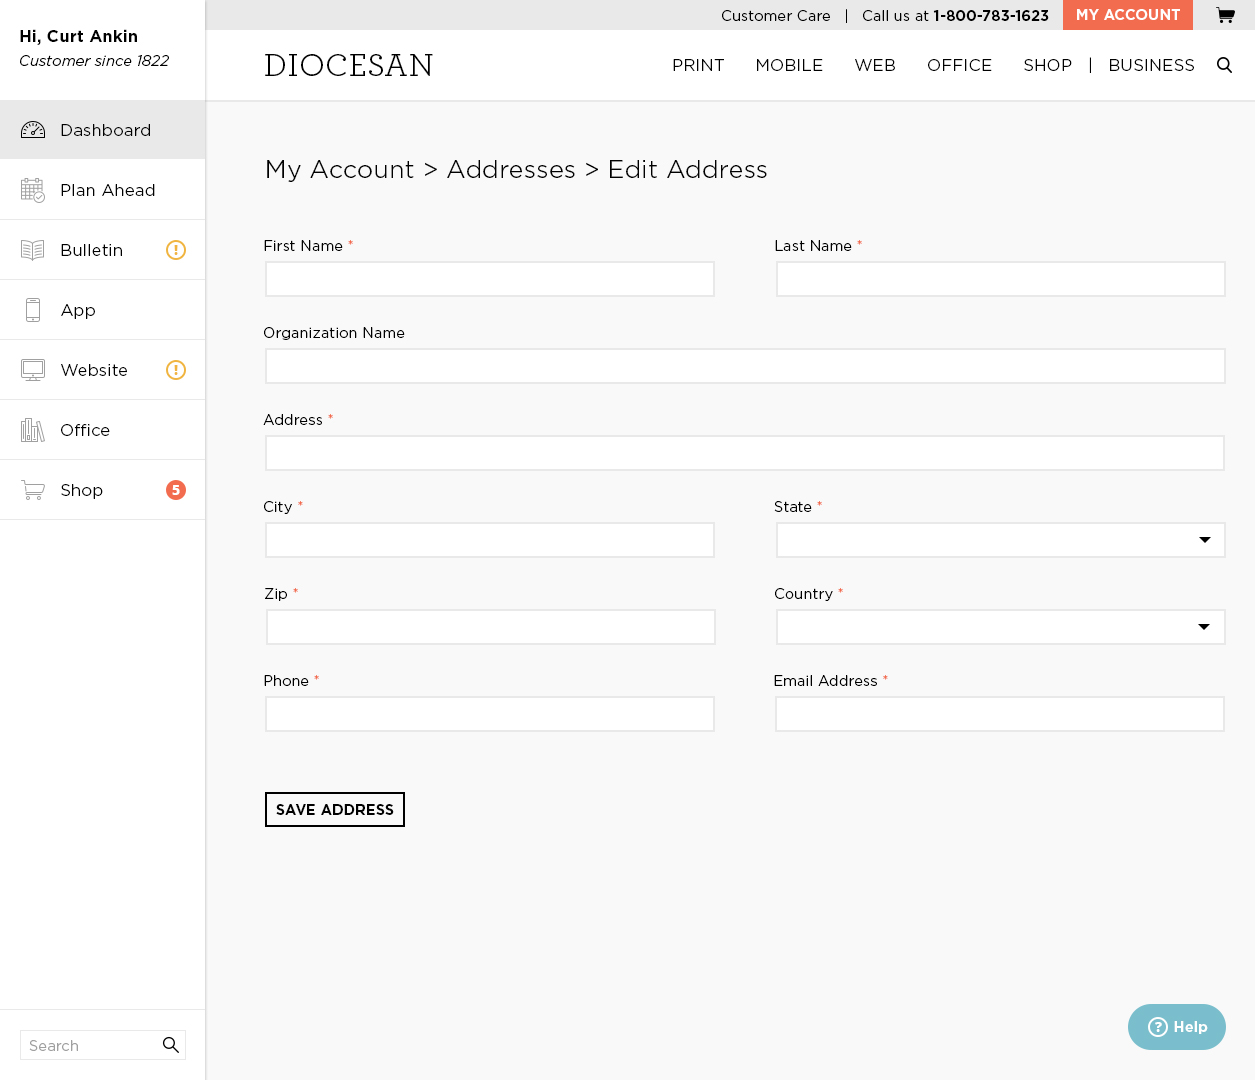The image size is (1255, 1080).
Task: Click the Plan Ahead calendar icon
Action: (x=33, y=190)
